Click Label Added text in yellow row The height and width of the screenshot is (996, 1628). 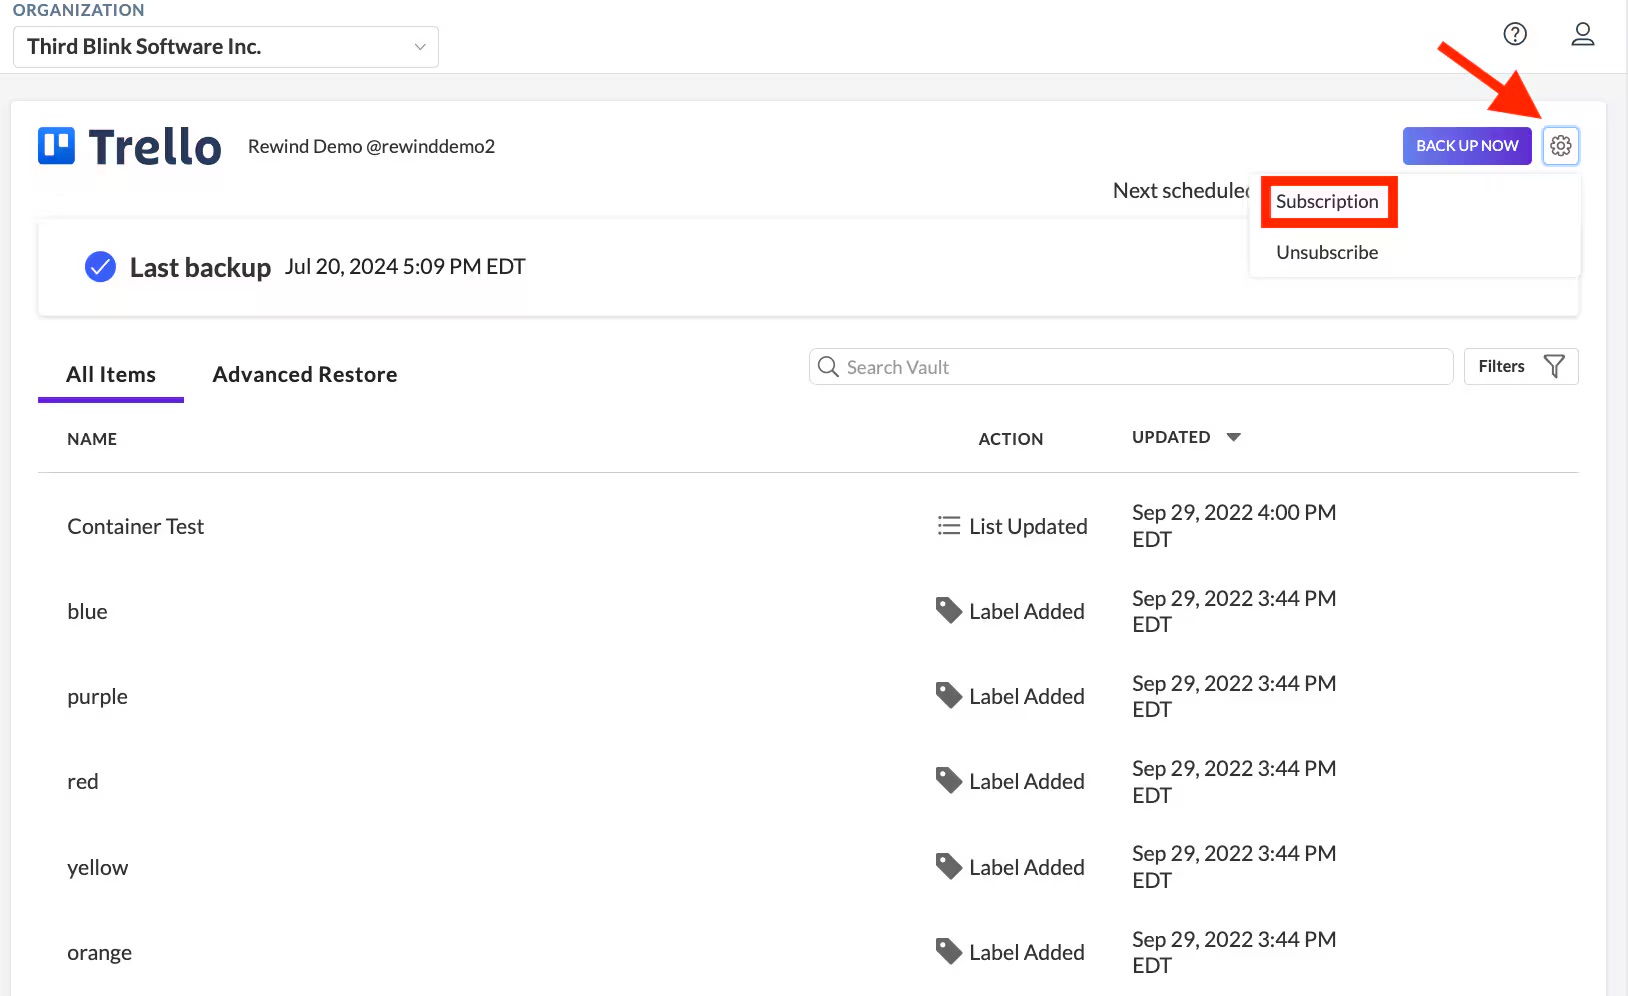[1027, 867]
